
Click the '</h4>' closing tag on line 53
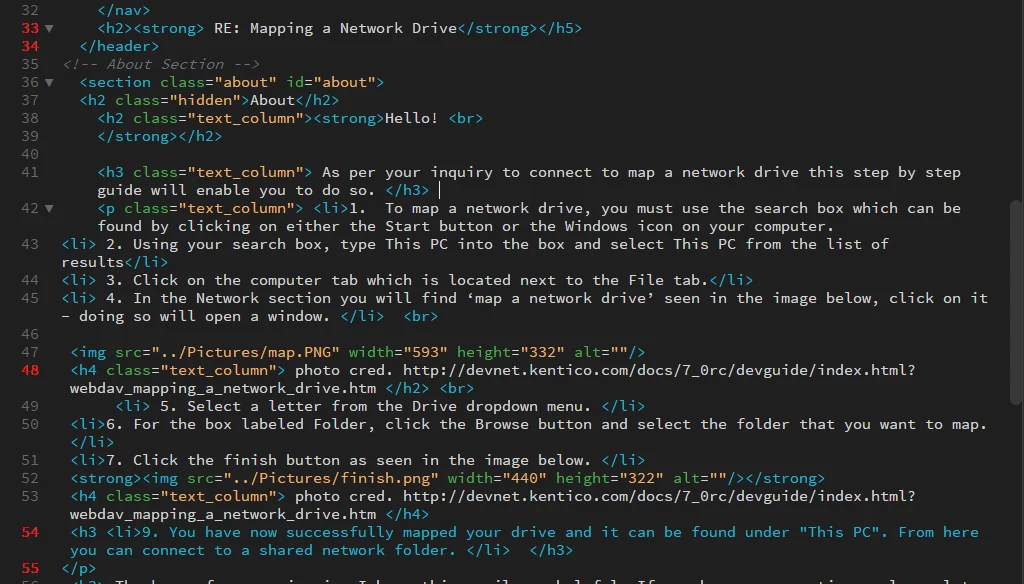[x=408, y=515]
